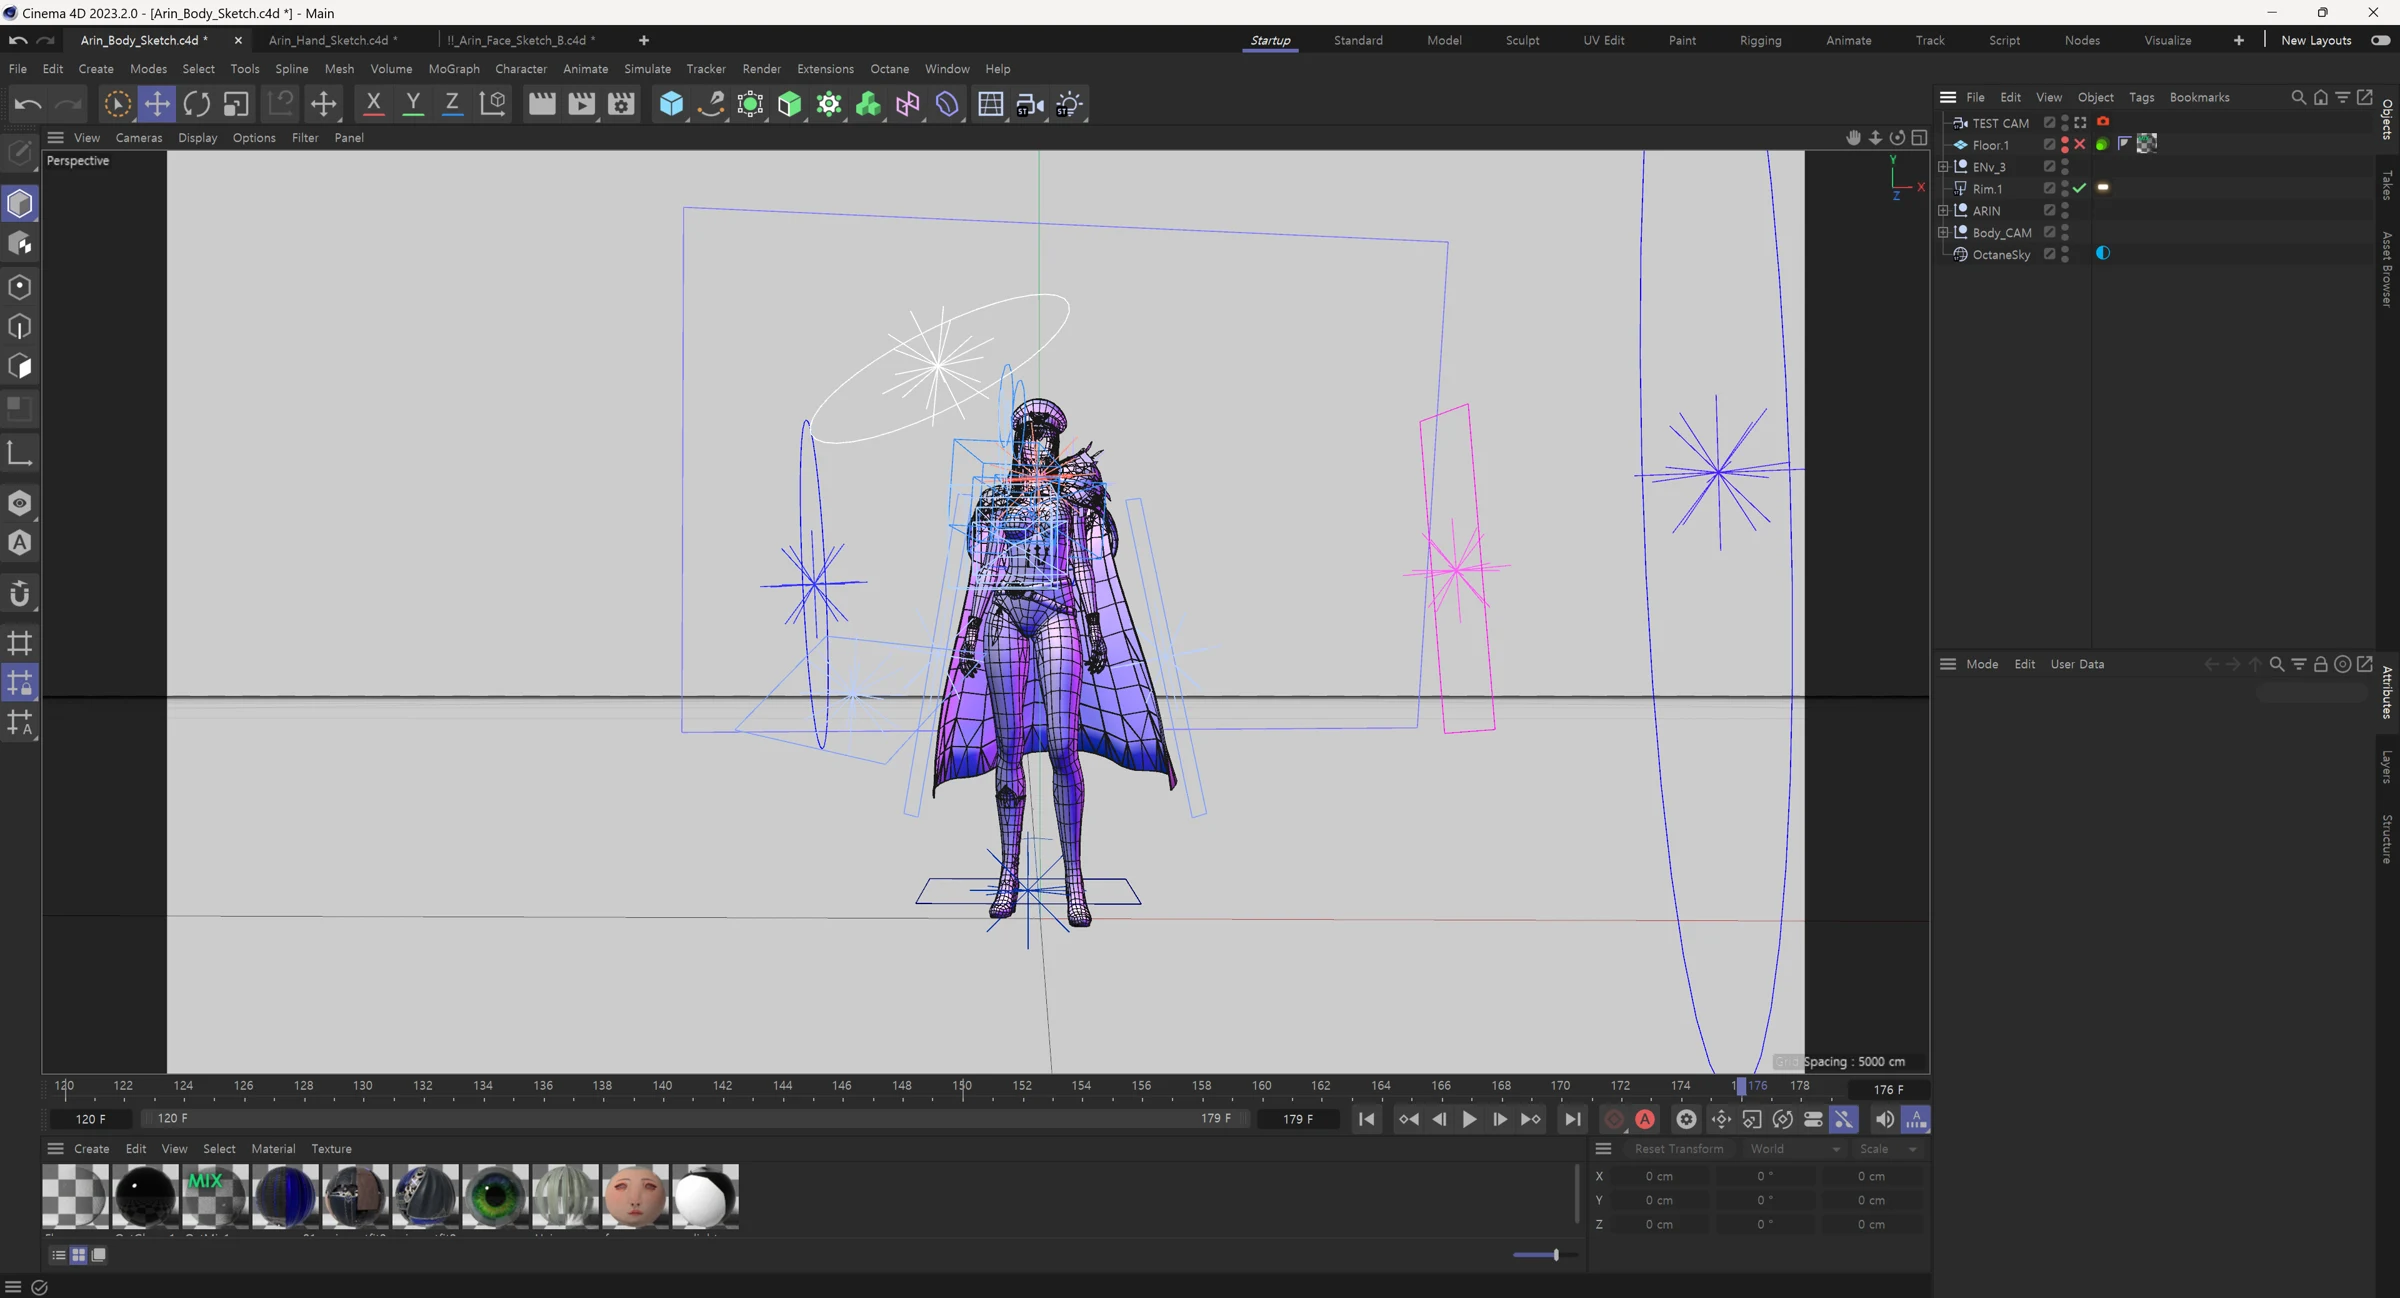The width and height of the screenshot is (2400, 1298).
Task: Click the Record Active Objects button
Action: click(x=1613, y=1119)
